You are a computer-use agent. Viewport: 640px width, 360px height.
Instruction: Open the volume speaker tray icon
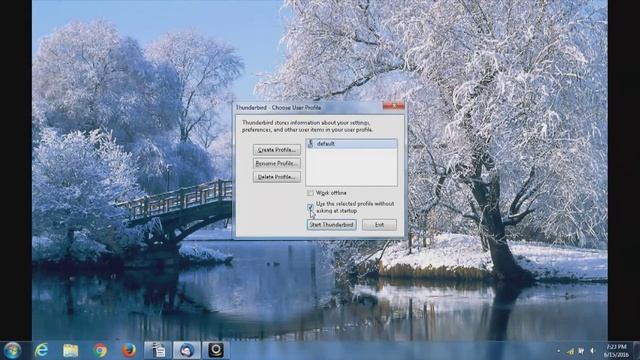[592, 351]
